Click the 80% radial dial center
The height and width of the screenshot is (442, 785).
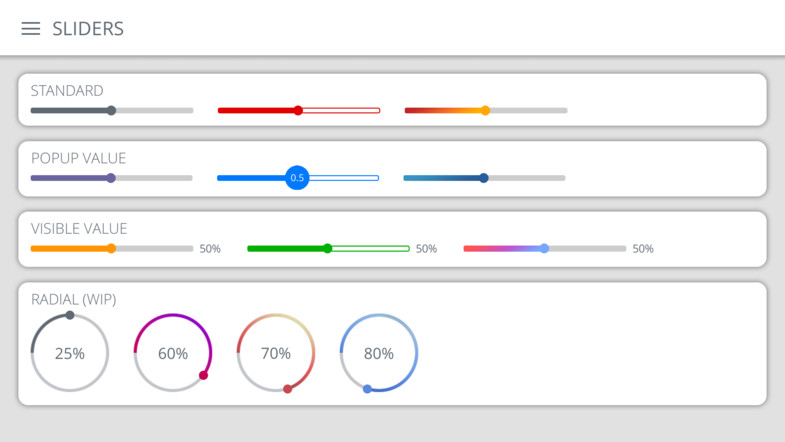(x=379, y=353)
